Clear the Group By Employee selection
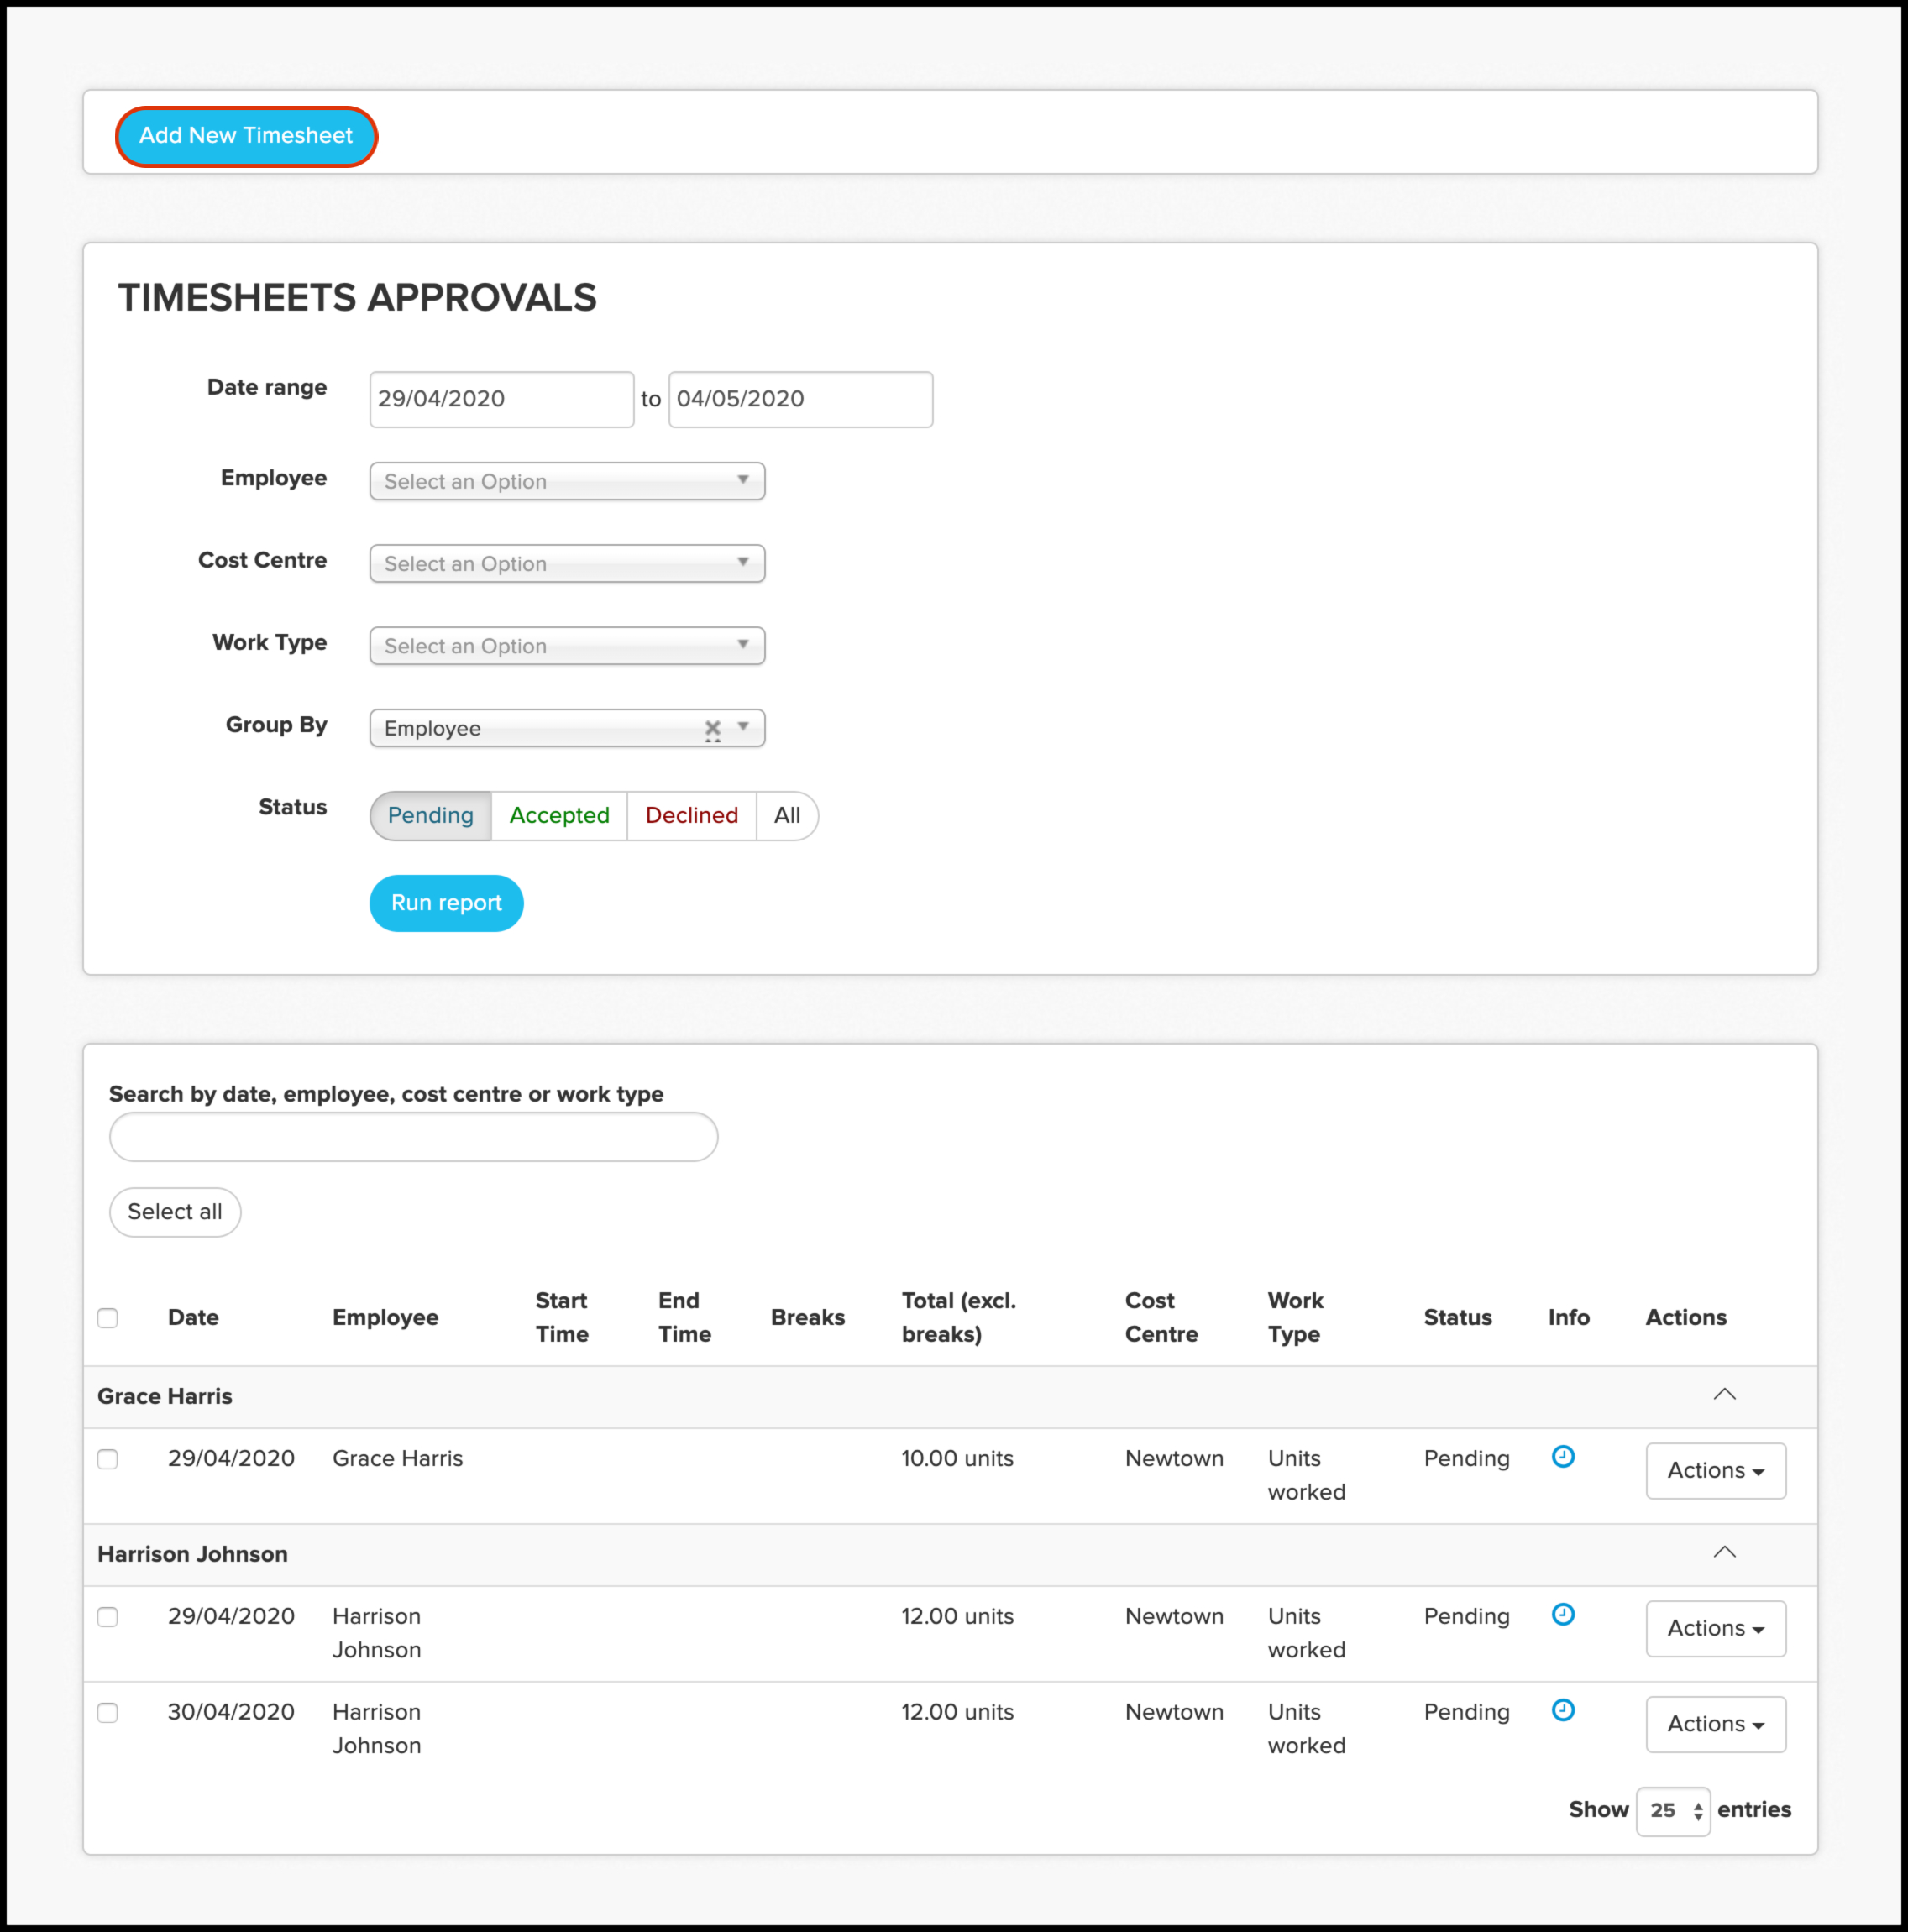Viewport: 1908px width, 1932px height. [x=712, y=729]
